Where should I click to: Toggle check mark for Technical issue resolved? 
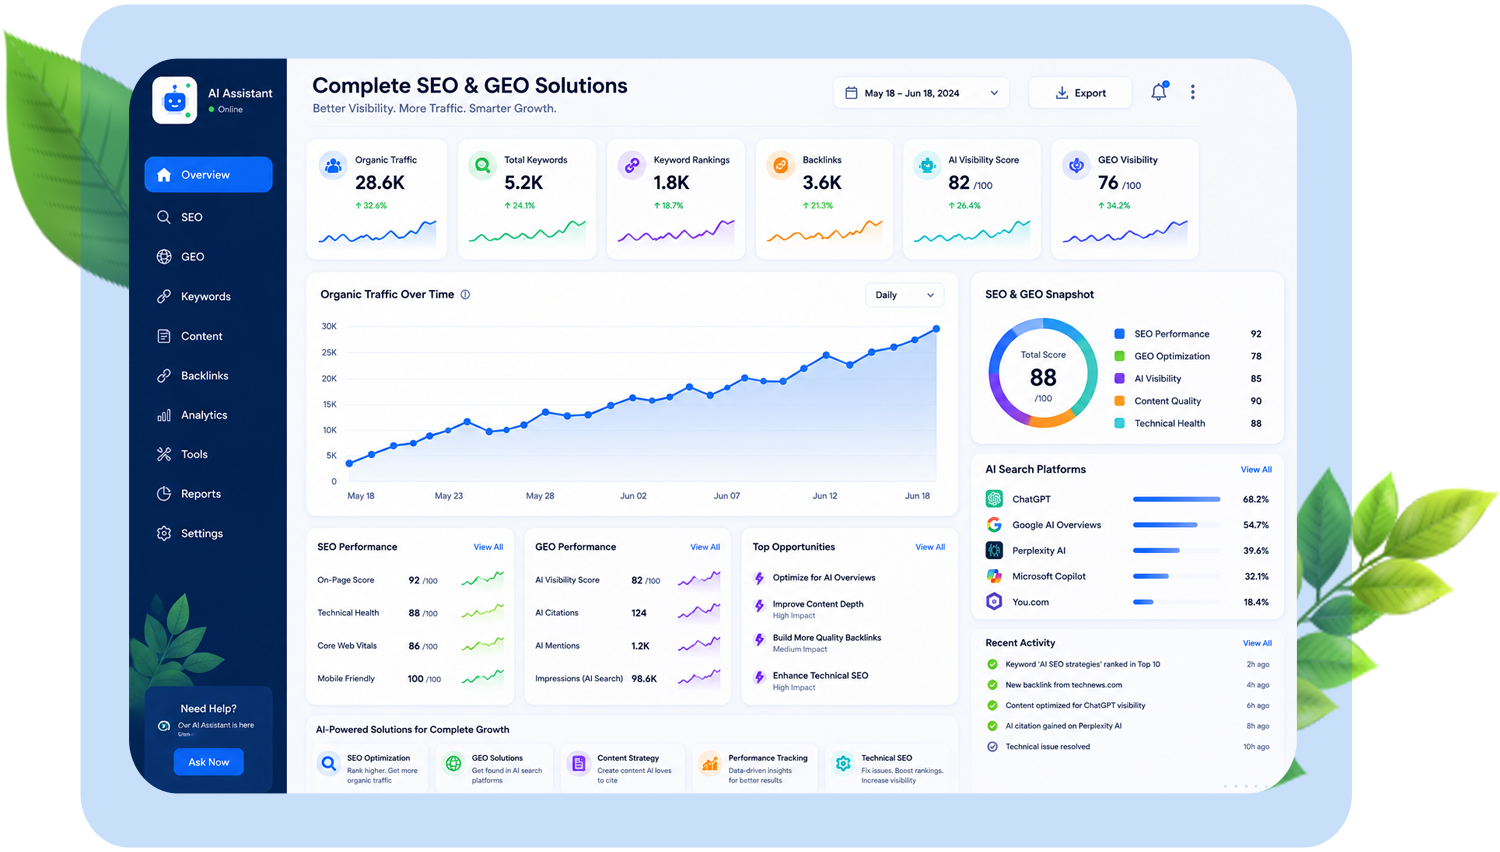[x=992, y=747]
